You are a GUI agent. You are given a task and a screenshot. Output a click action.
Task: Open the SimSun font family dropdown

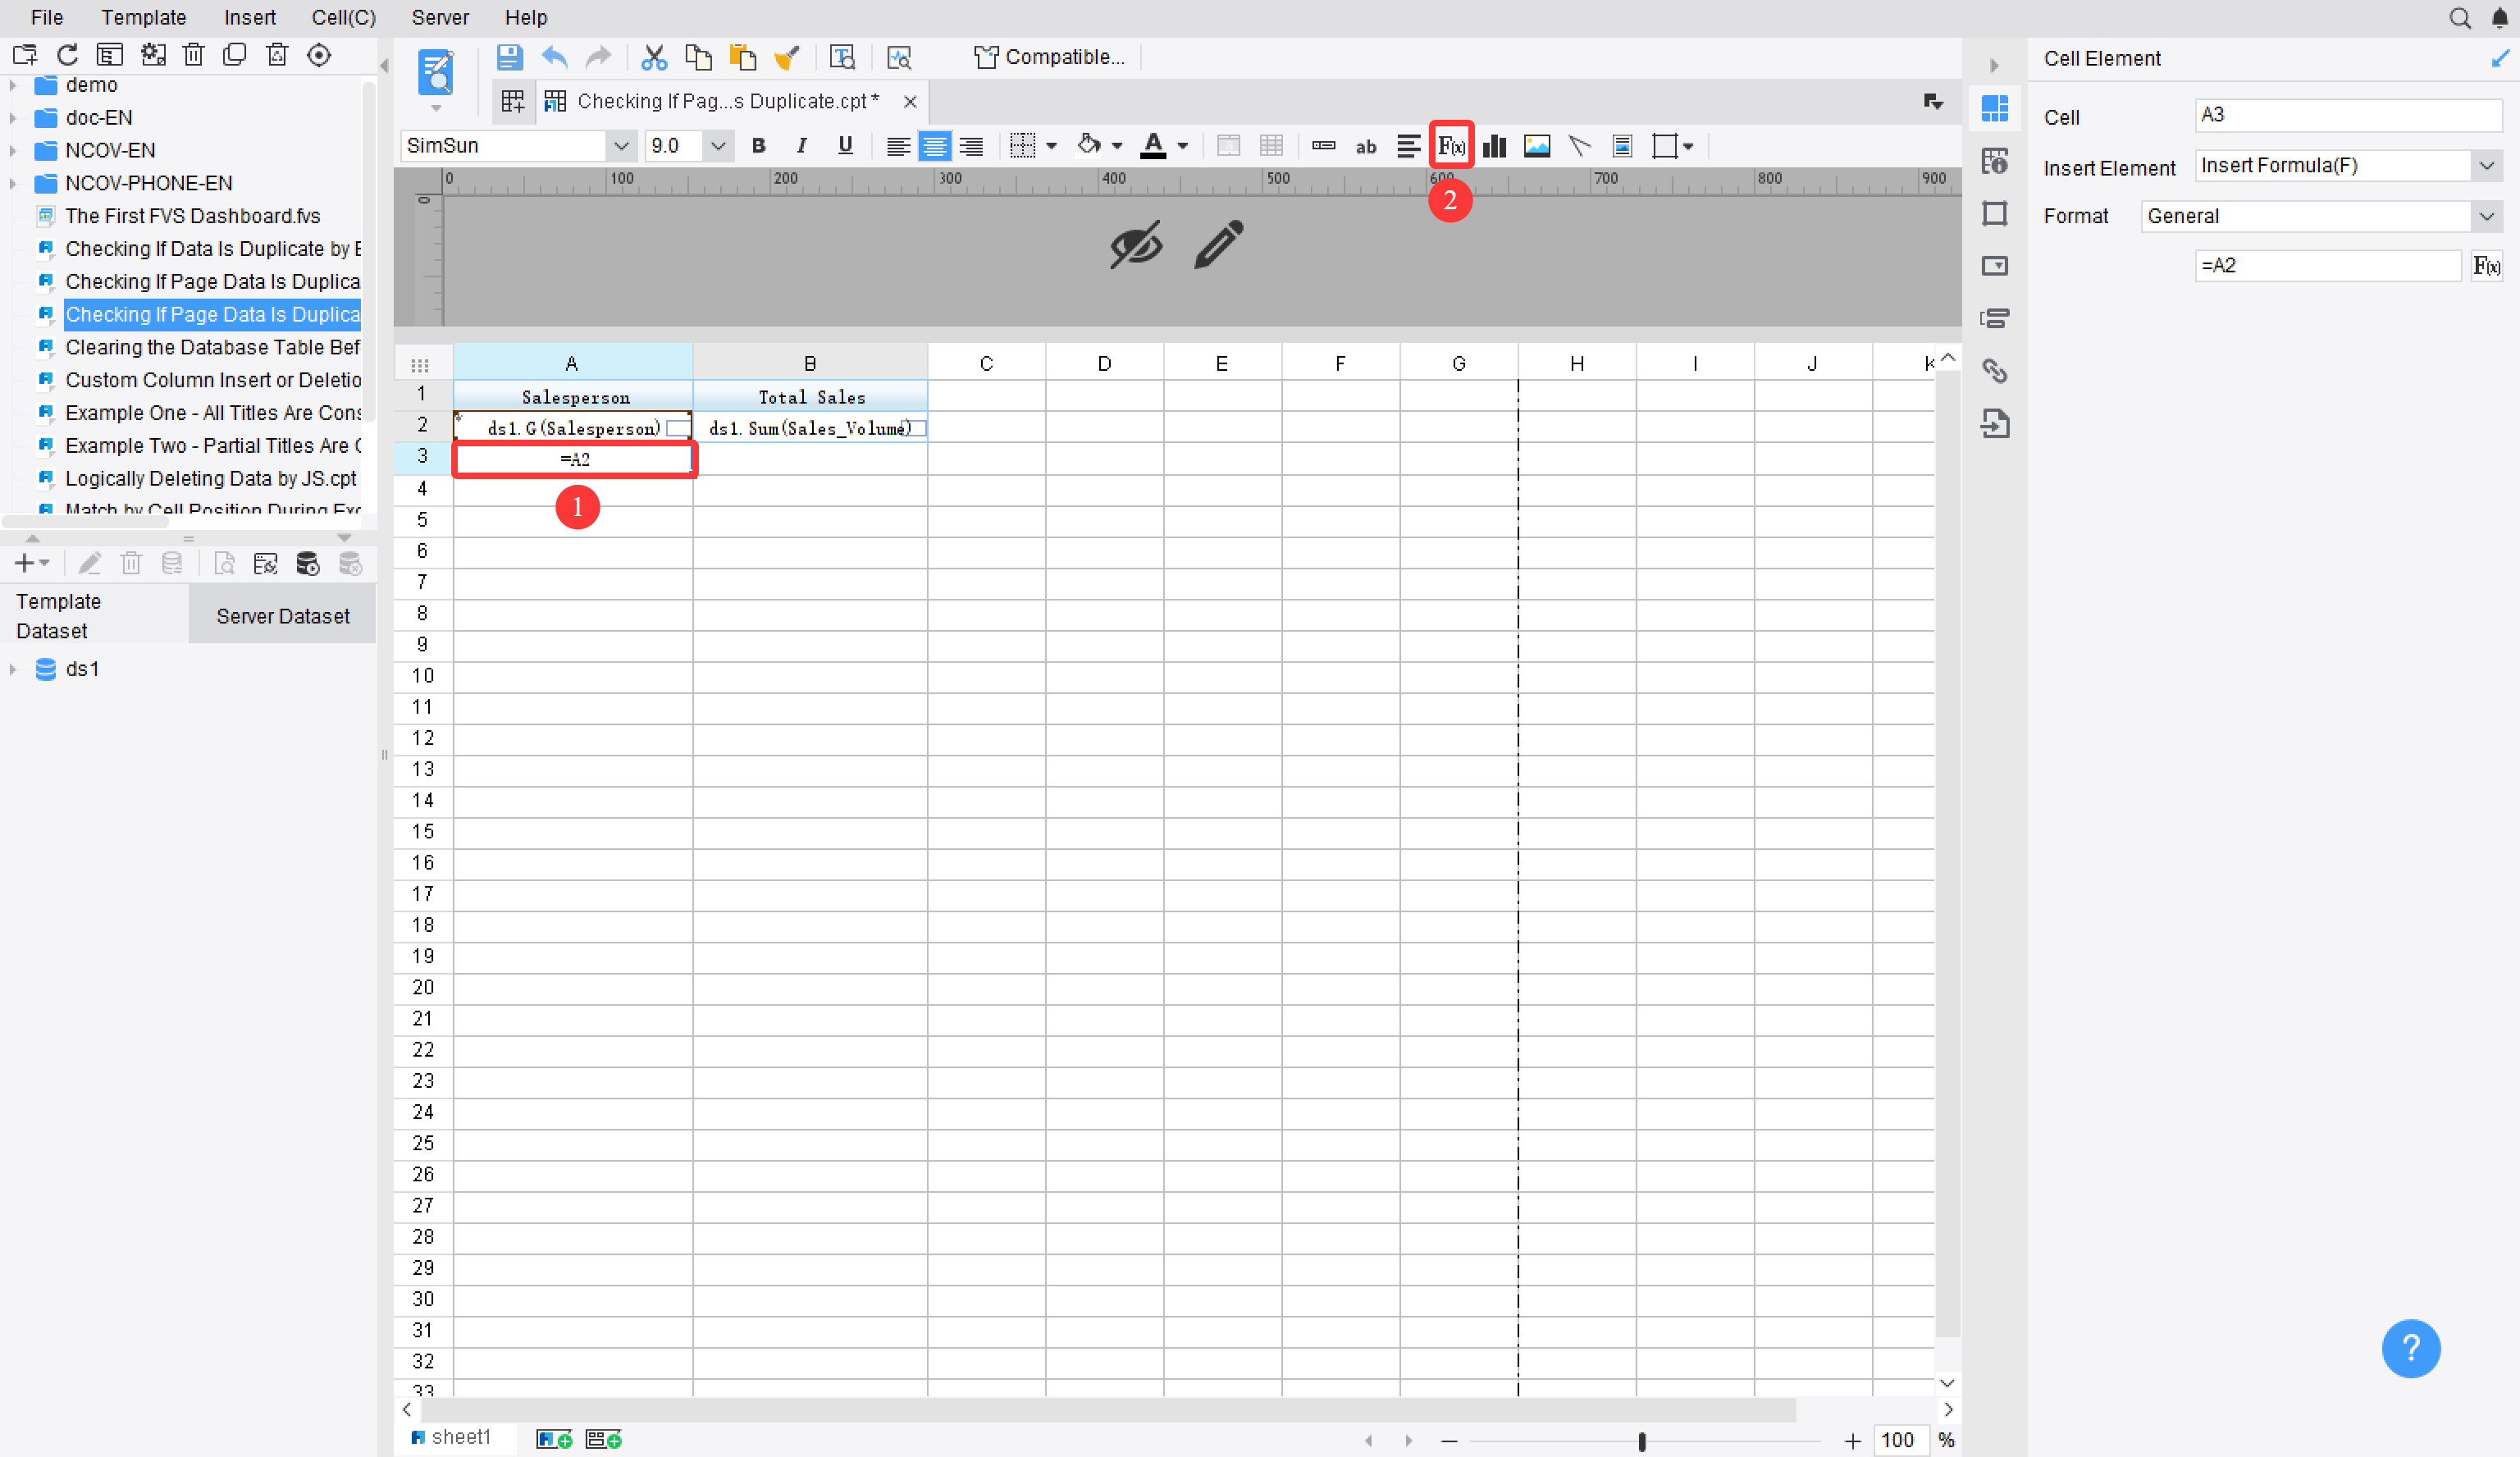click(622, 145)
